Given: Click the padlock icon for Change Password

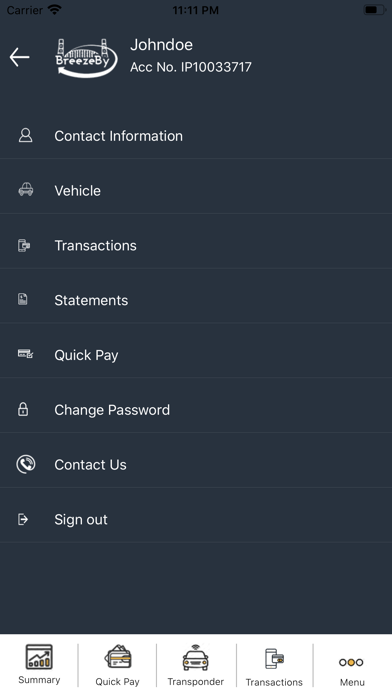Looking at the screenshot, I should pyautogui.click(x=23, y=409).
